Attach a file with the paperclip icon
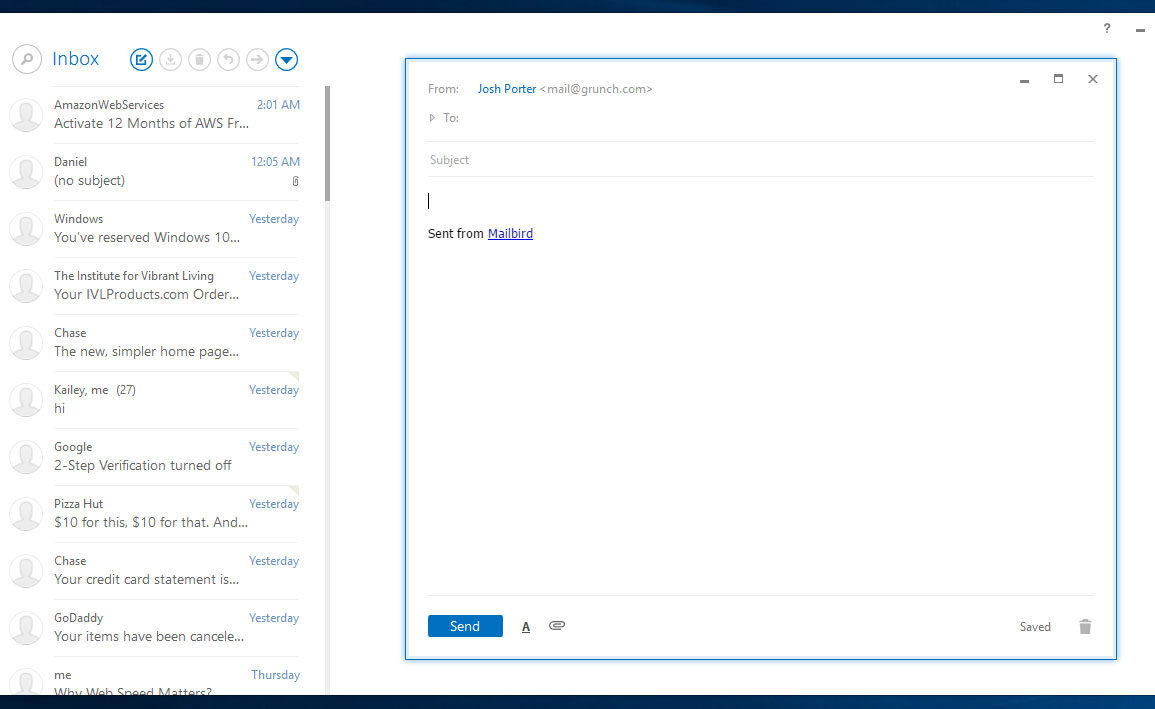Viewport: 1155px width, 709px height. [x=557, y=626]
